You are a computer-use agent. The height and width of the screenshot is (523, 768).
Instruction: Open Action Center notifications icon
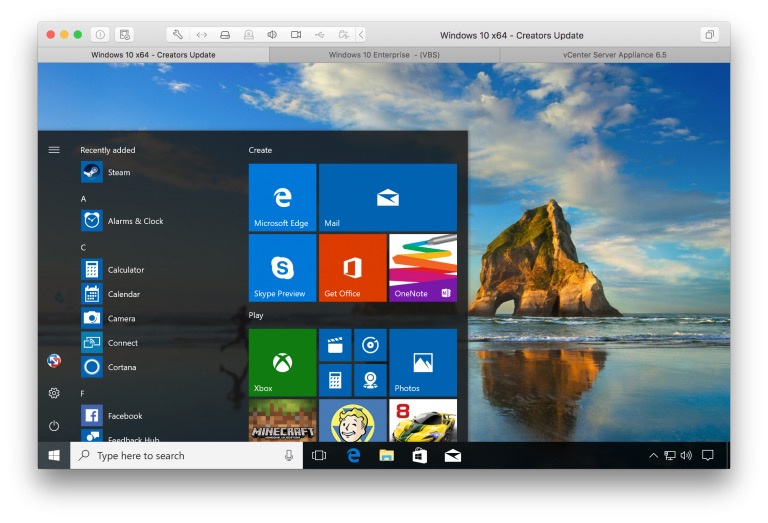pos(708,455)
